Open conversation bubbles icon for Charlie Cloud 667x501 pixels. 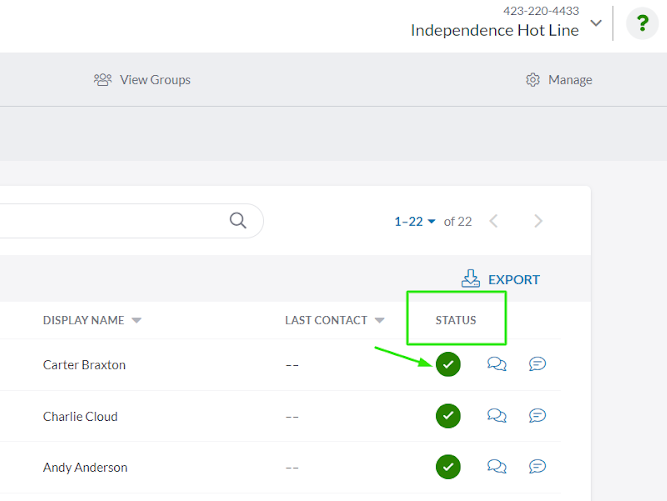(x=496, y=416)
